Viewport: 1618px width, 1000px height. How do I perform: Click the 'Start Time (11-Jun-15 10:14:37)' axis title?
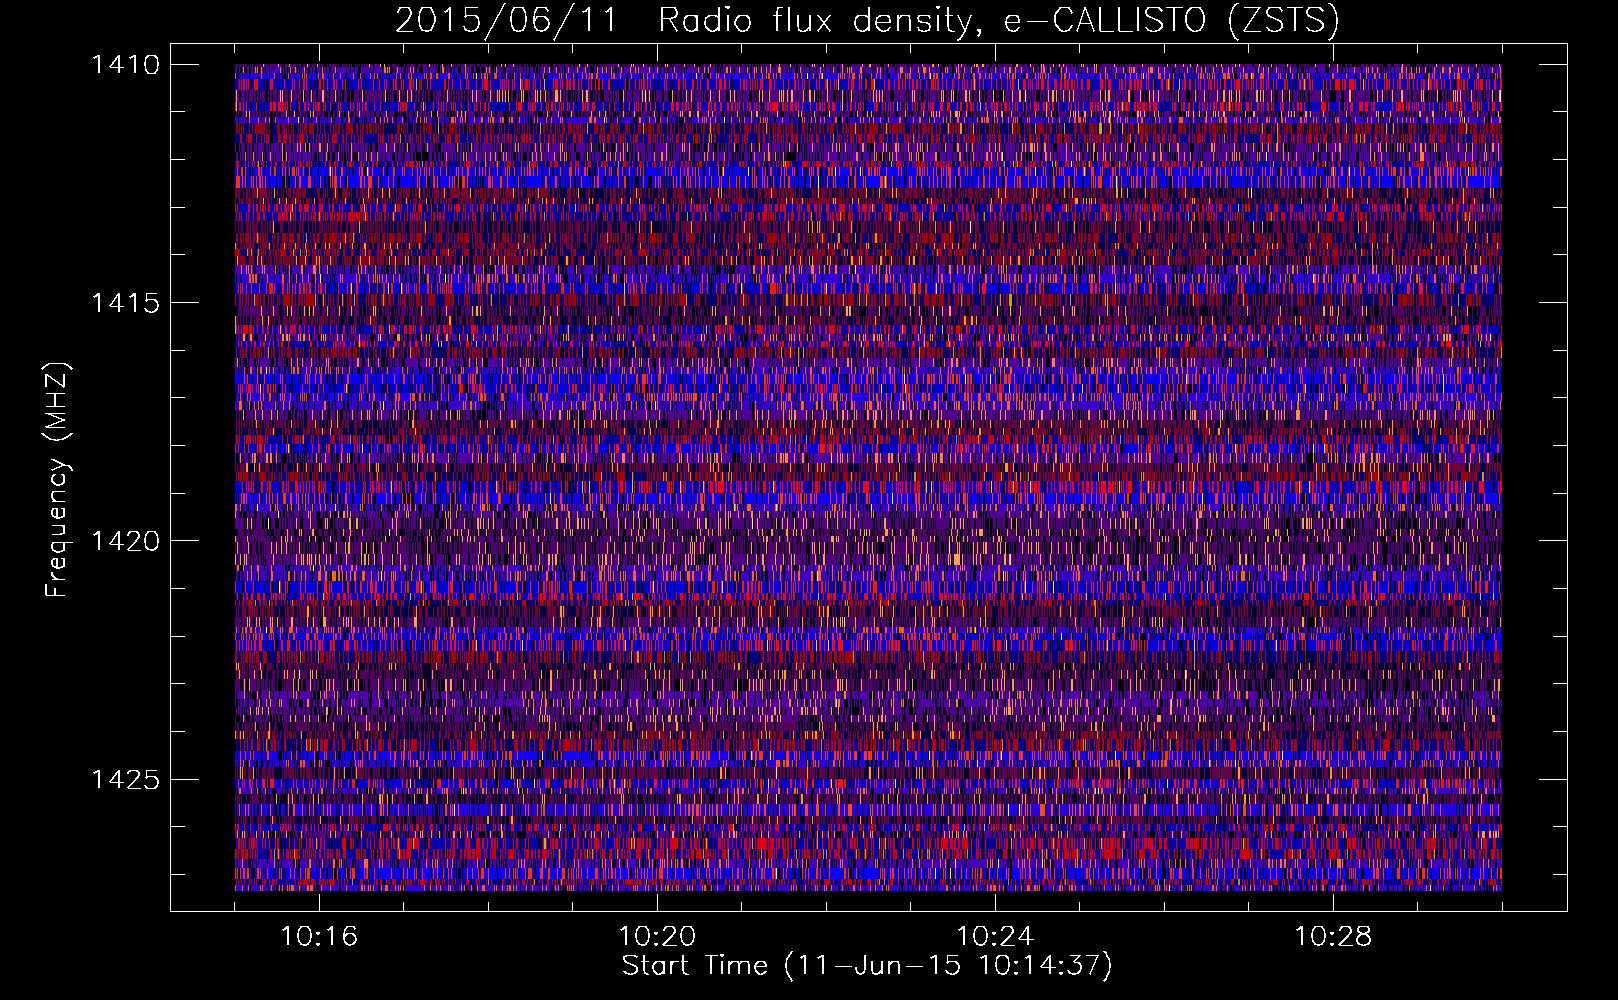click(x=867, y=966)
